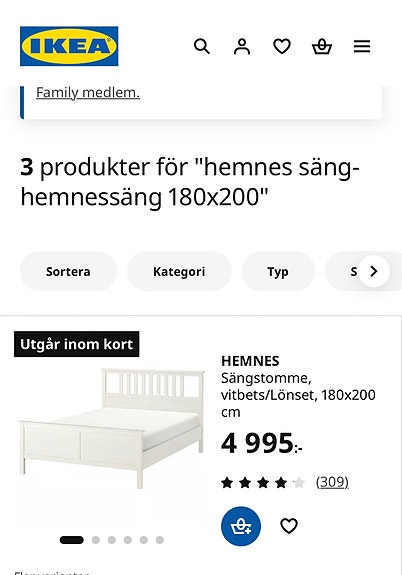Go to homepage via IKEA logo
The height and width of the screenshot is (575, 402).
click(69, 46)
